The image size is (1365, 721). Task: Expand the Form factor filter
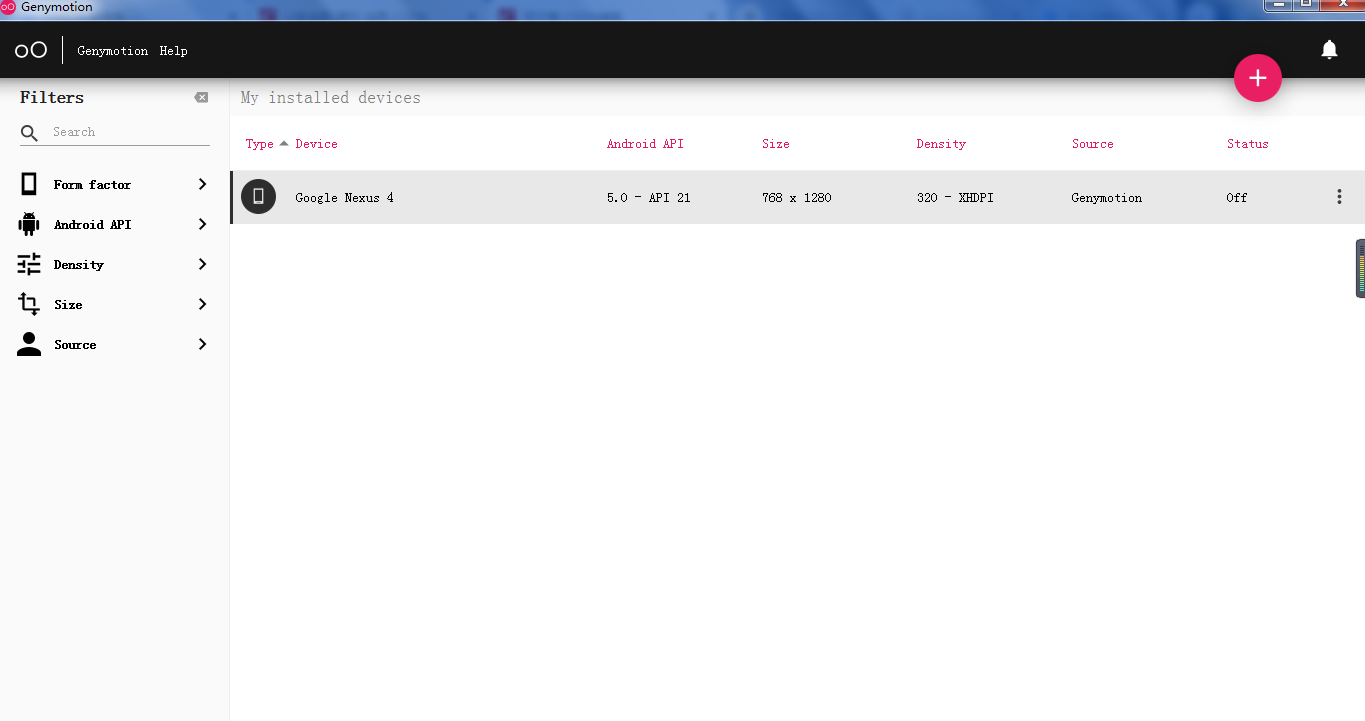(x=202, y=184)
